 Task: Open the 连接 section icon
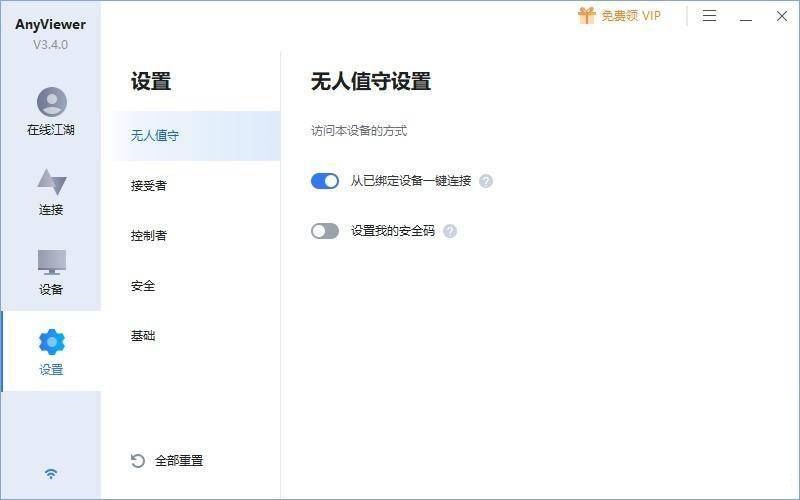pyautogui.click(x=51, y=182)
